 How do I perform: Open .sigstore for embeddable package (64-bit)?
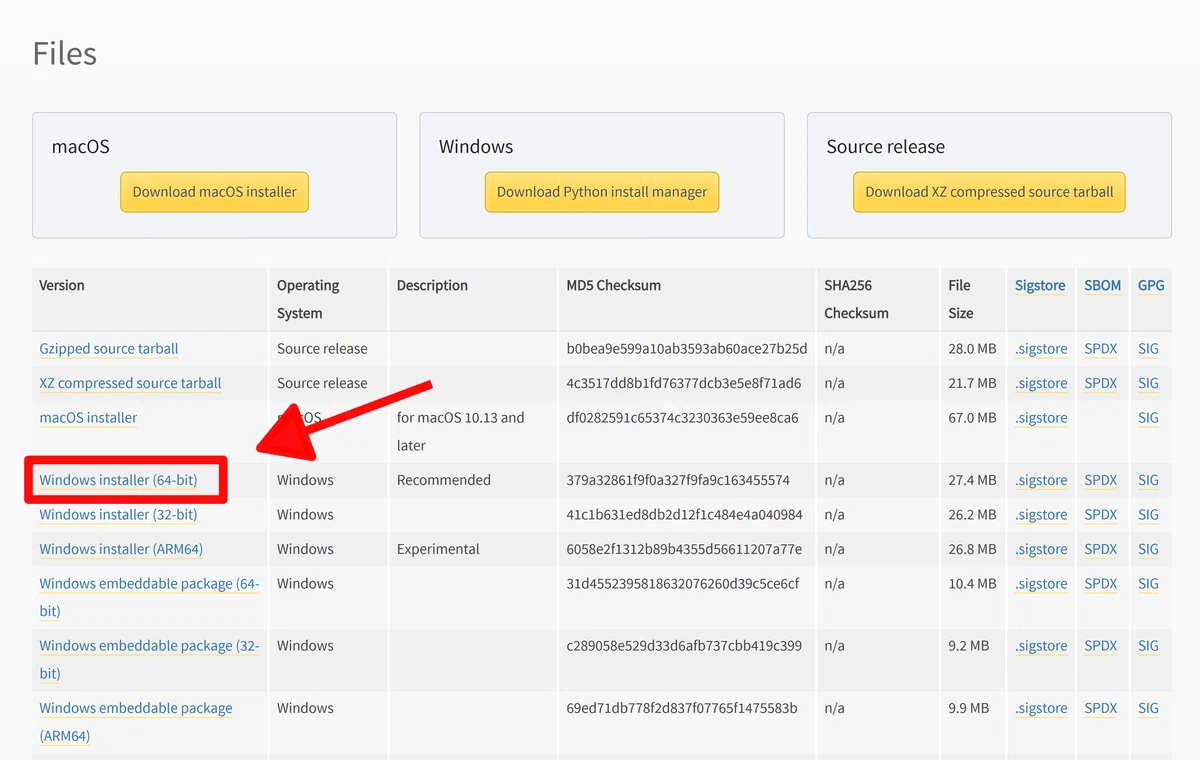pyautogui.click(x=1041, y=584)
